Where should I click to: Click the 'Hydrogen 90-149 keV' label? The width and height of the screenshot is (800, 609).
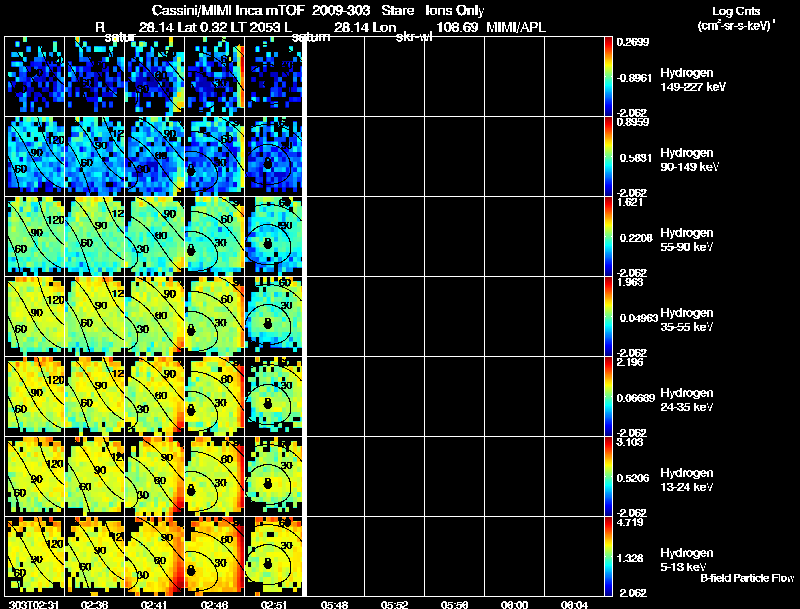[x=689, y=160]
